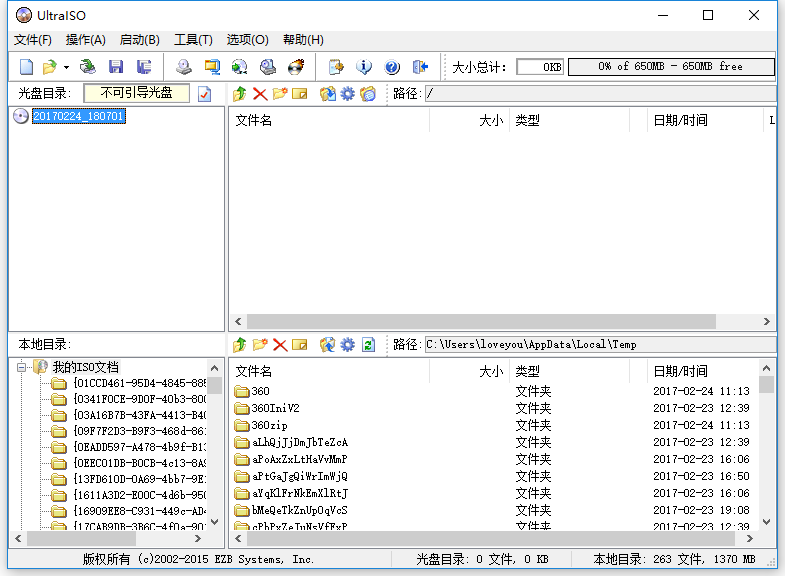Click the Burn CD/DVD image flame icon
This screenshot has height=576, width=785.
coord(296,67)
